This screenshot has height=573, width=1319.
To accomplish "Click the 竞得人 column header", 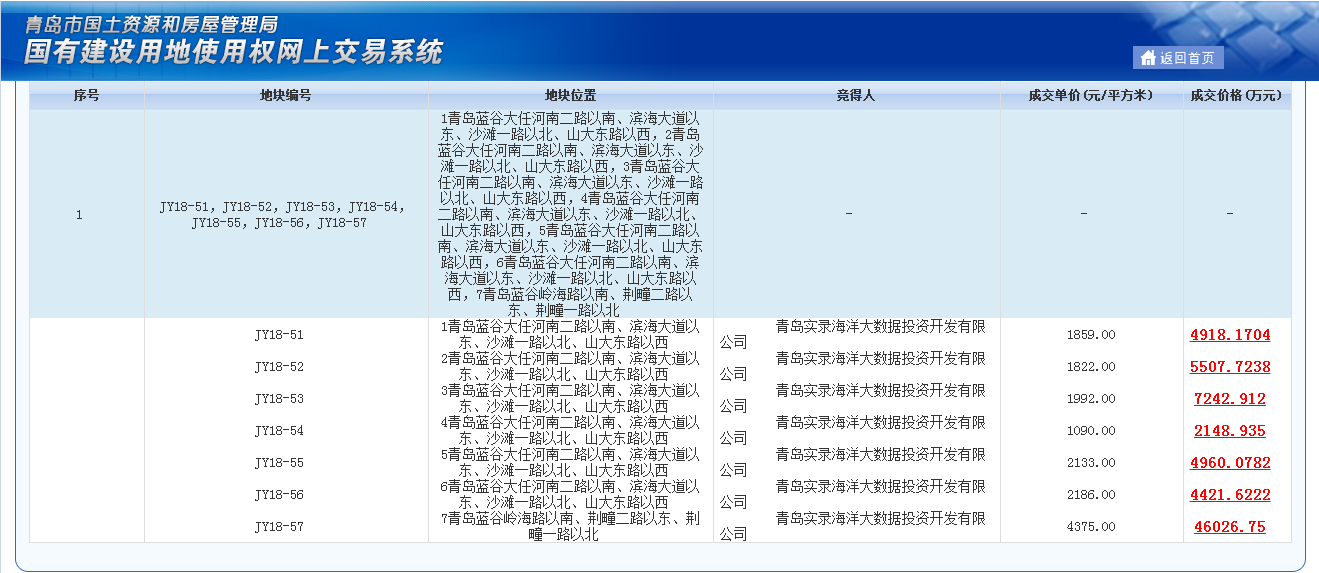I will 856,95.
